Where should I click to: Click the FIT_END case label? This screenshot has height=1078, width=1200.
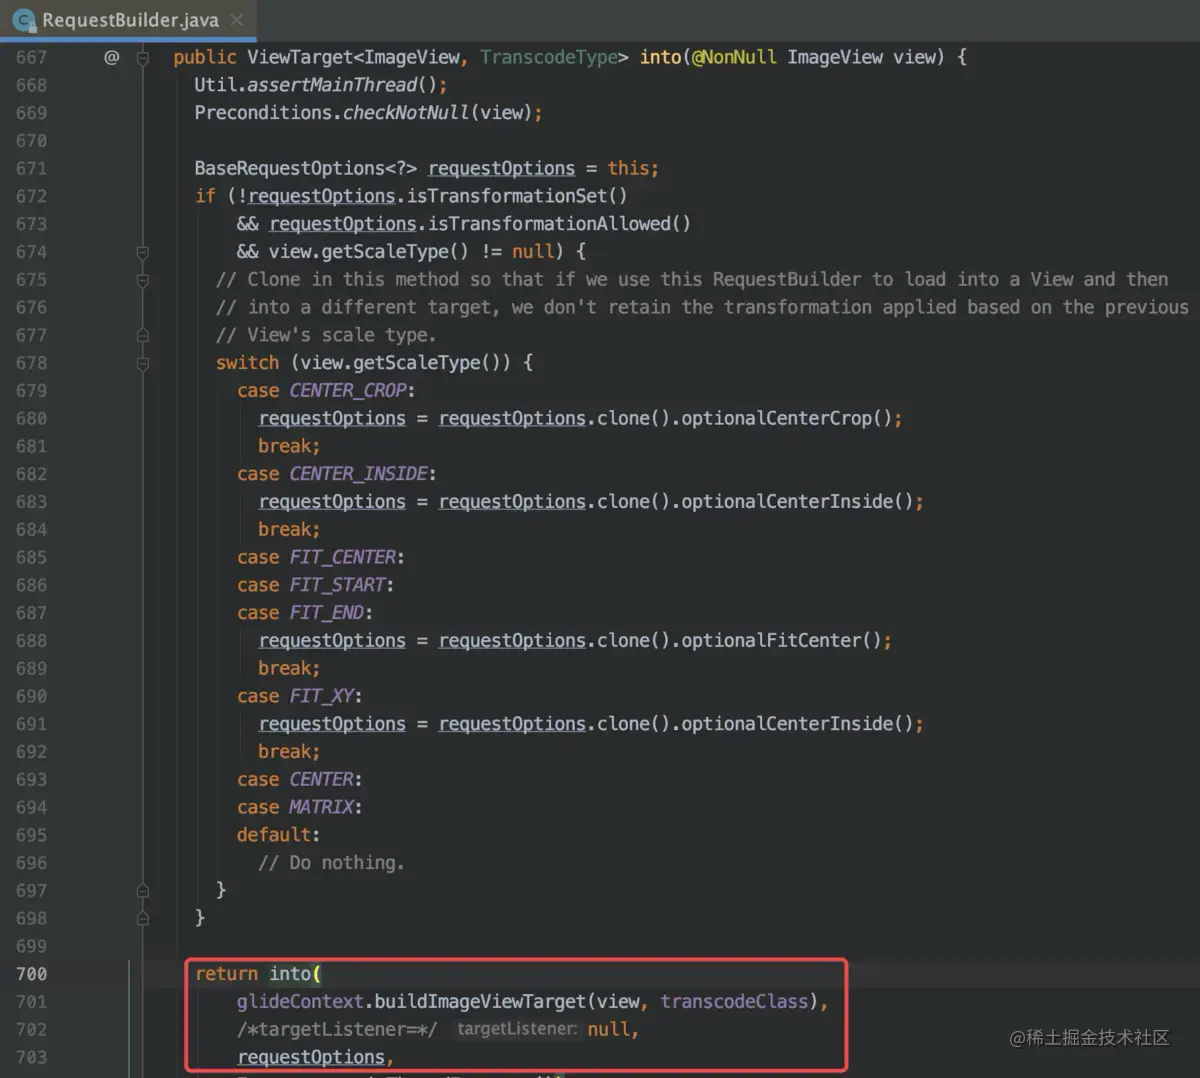point(326,613)
